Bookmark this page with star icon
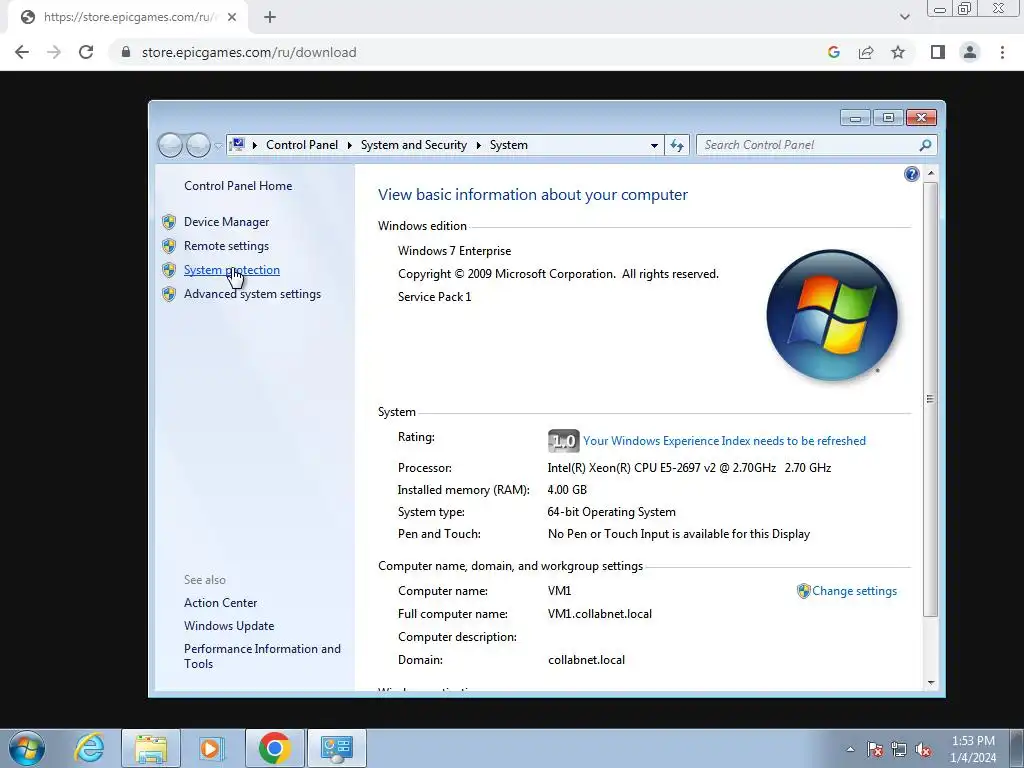Image resolution: width=1024 pixels, height=768 pixels. click(898, 52)
